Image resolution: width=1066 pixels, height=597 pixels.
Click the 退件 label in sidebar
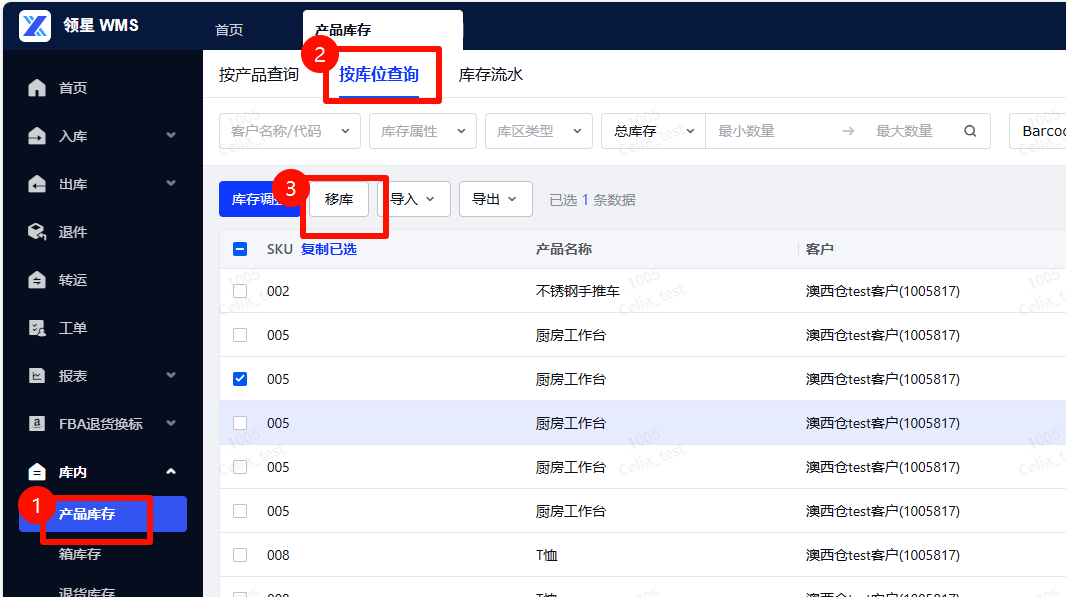click(73, 232)
